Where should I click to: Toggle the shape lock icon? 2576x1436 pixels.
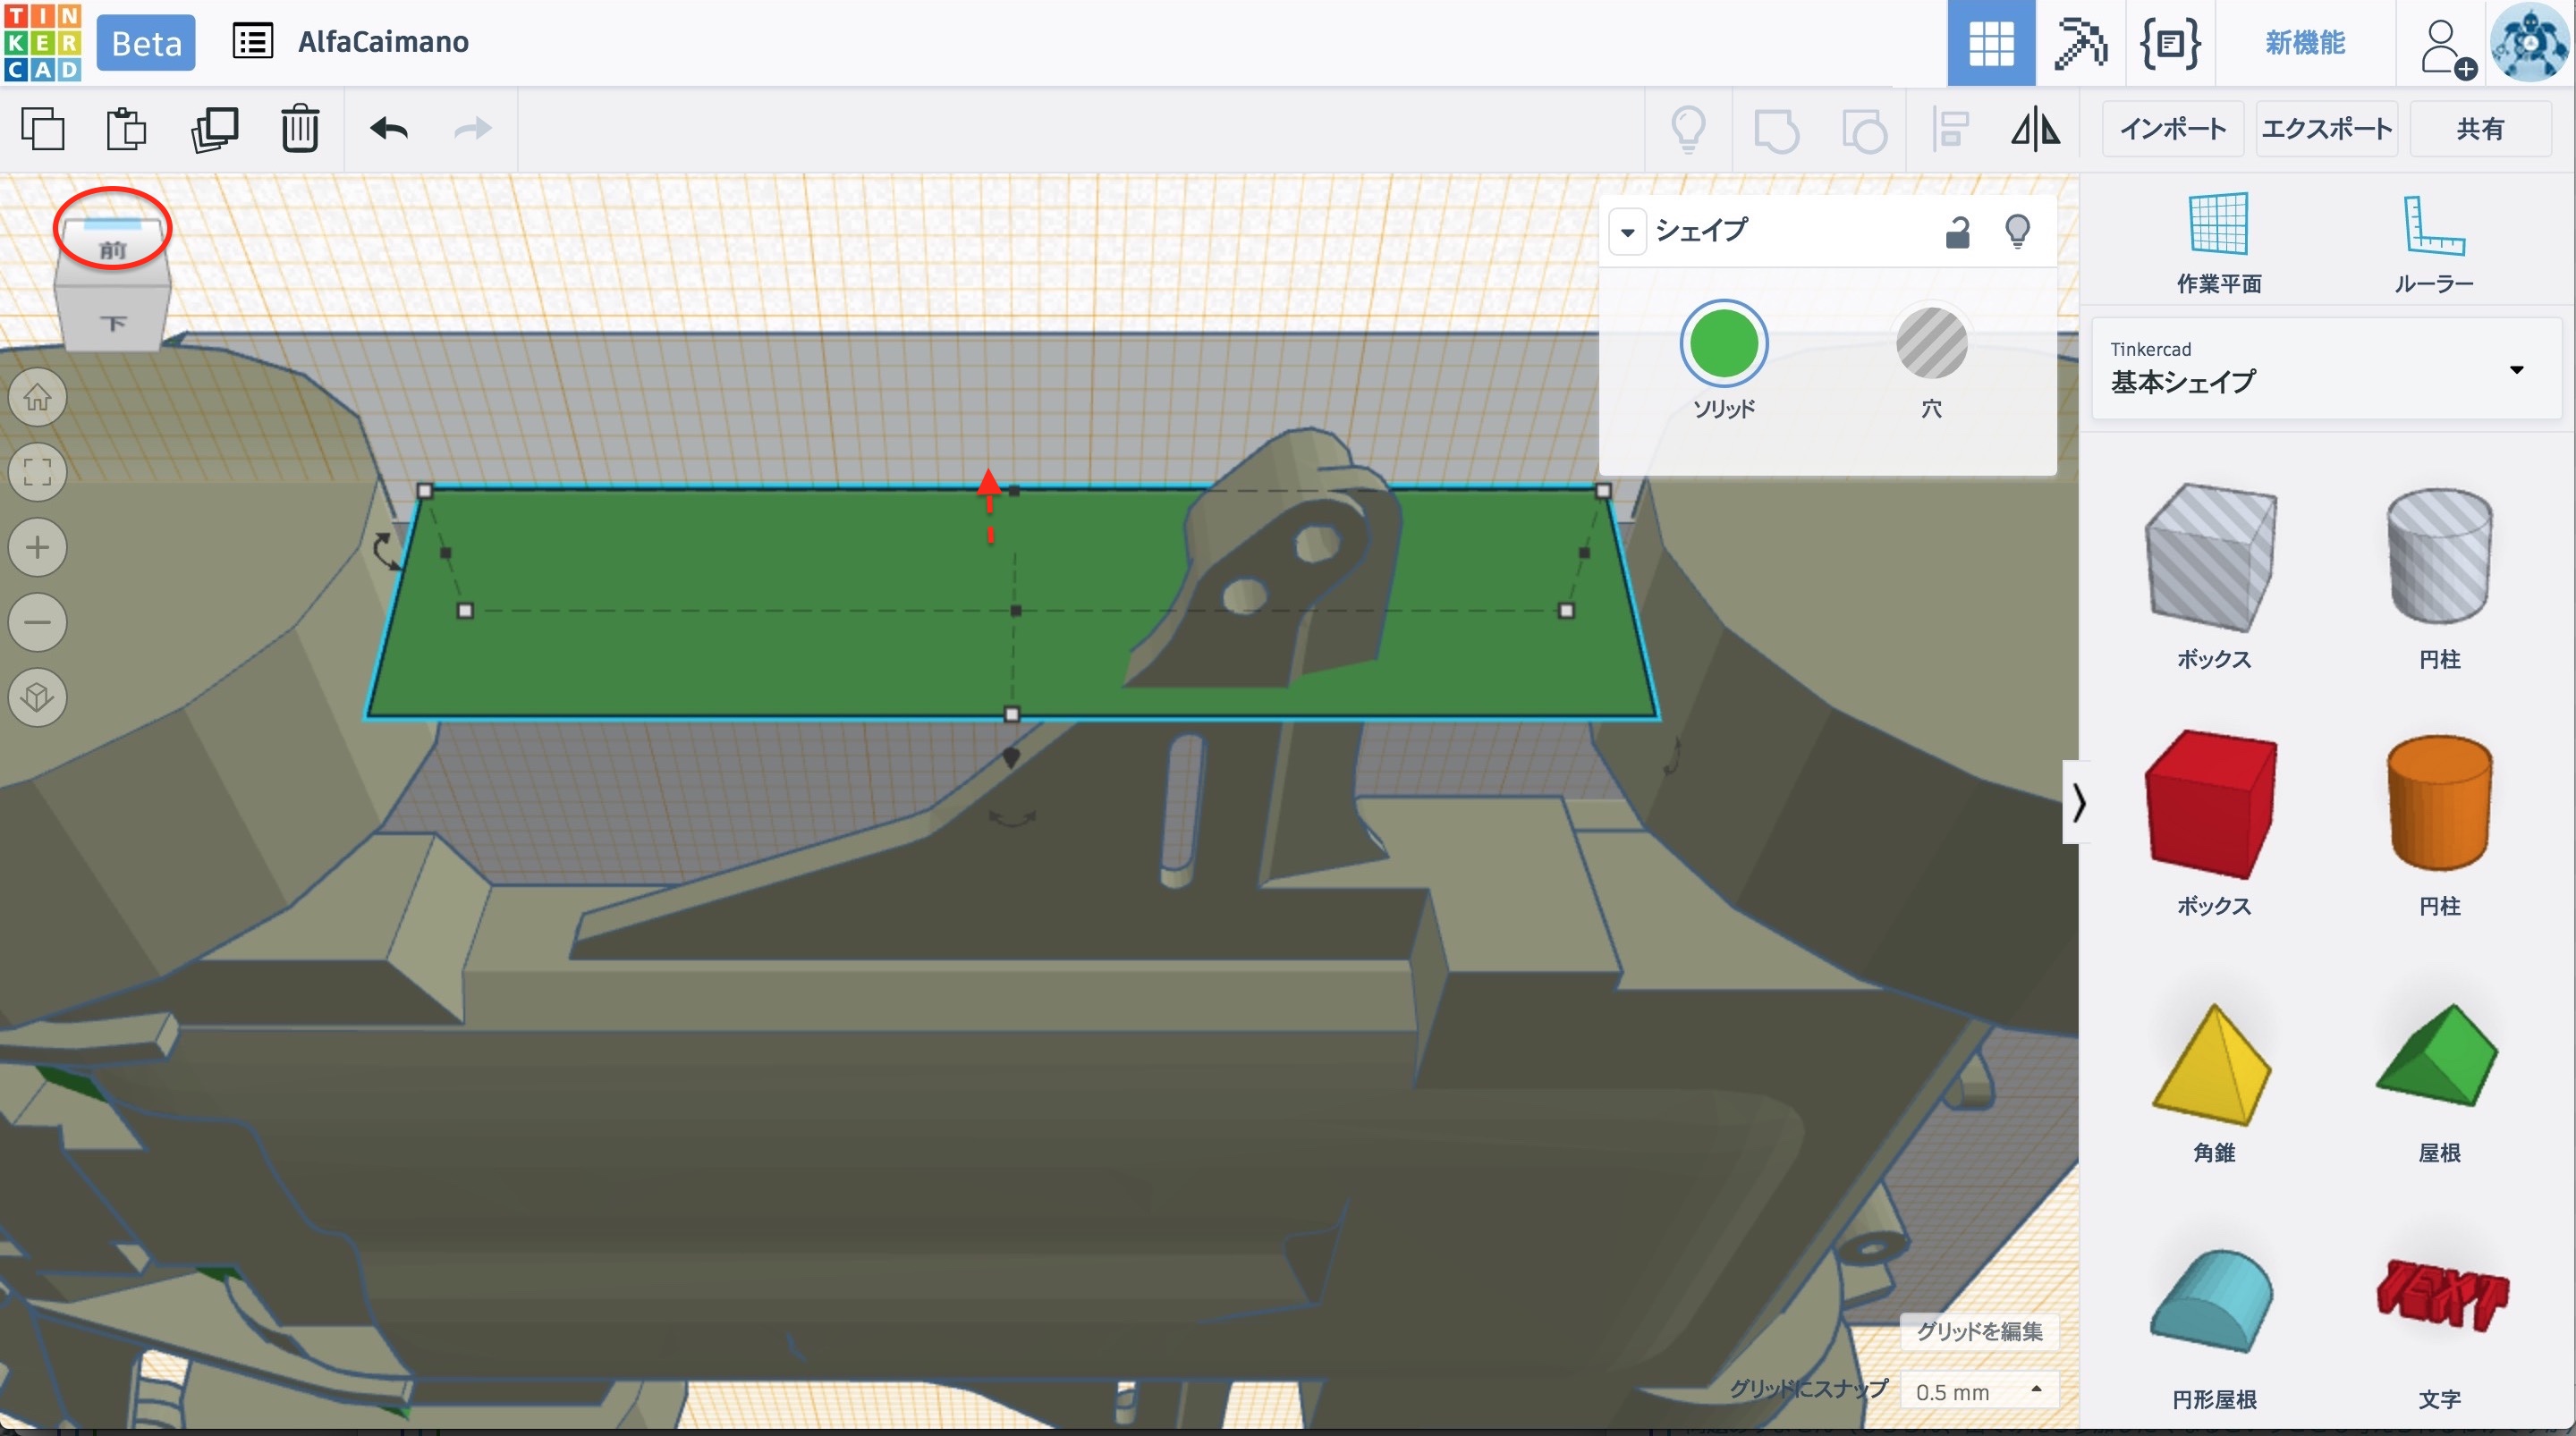pos(1957,232)
